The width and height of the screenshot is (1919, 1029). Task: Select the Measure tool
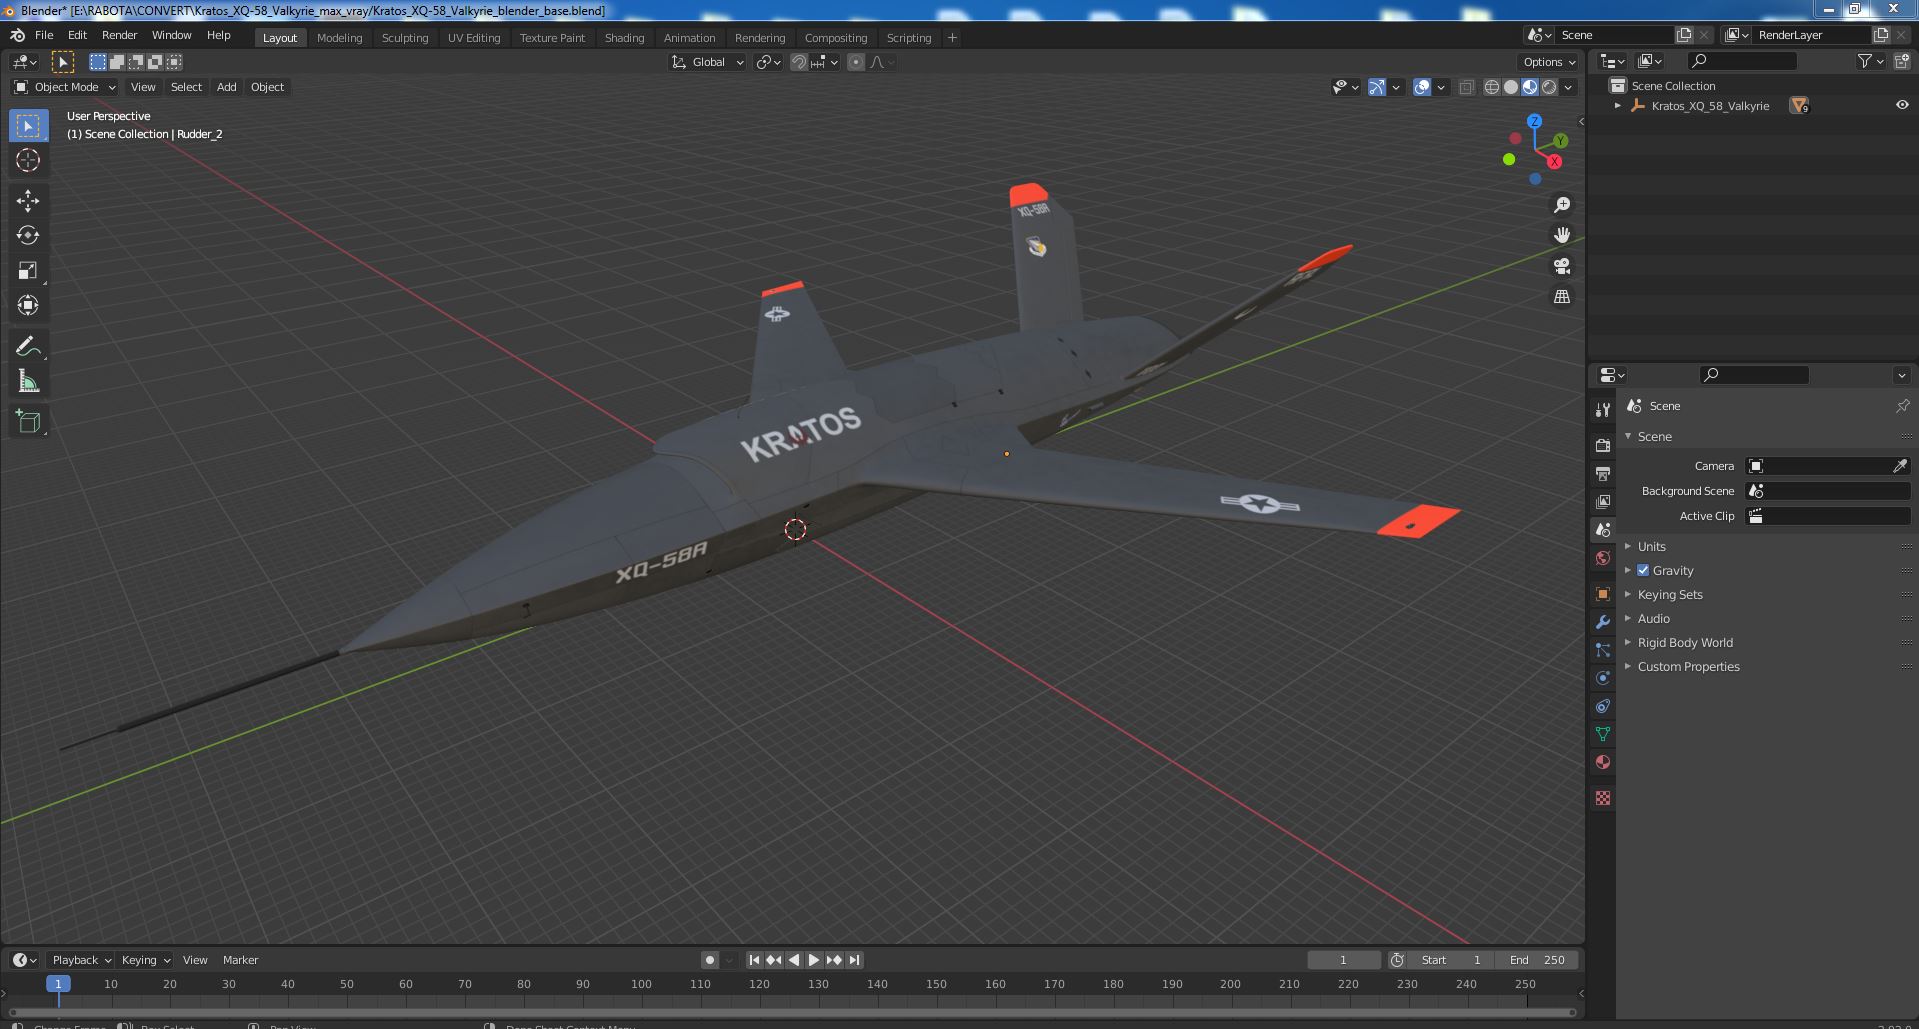tap(28, 381)
